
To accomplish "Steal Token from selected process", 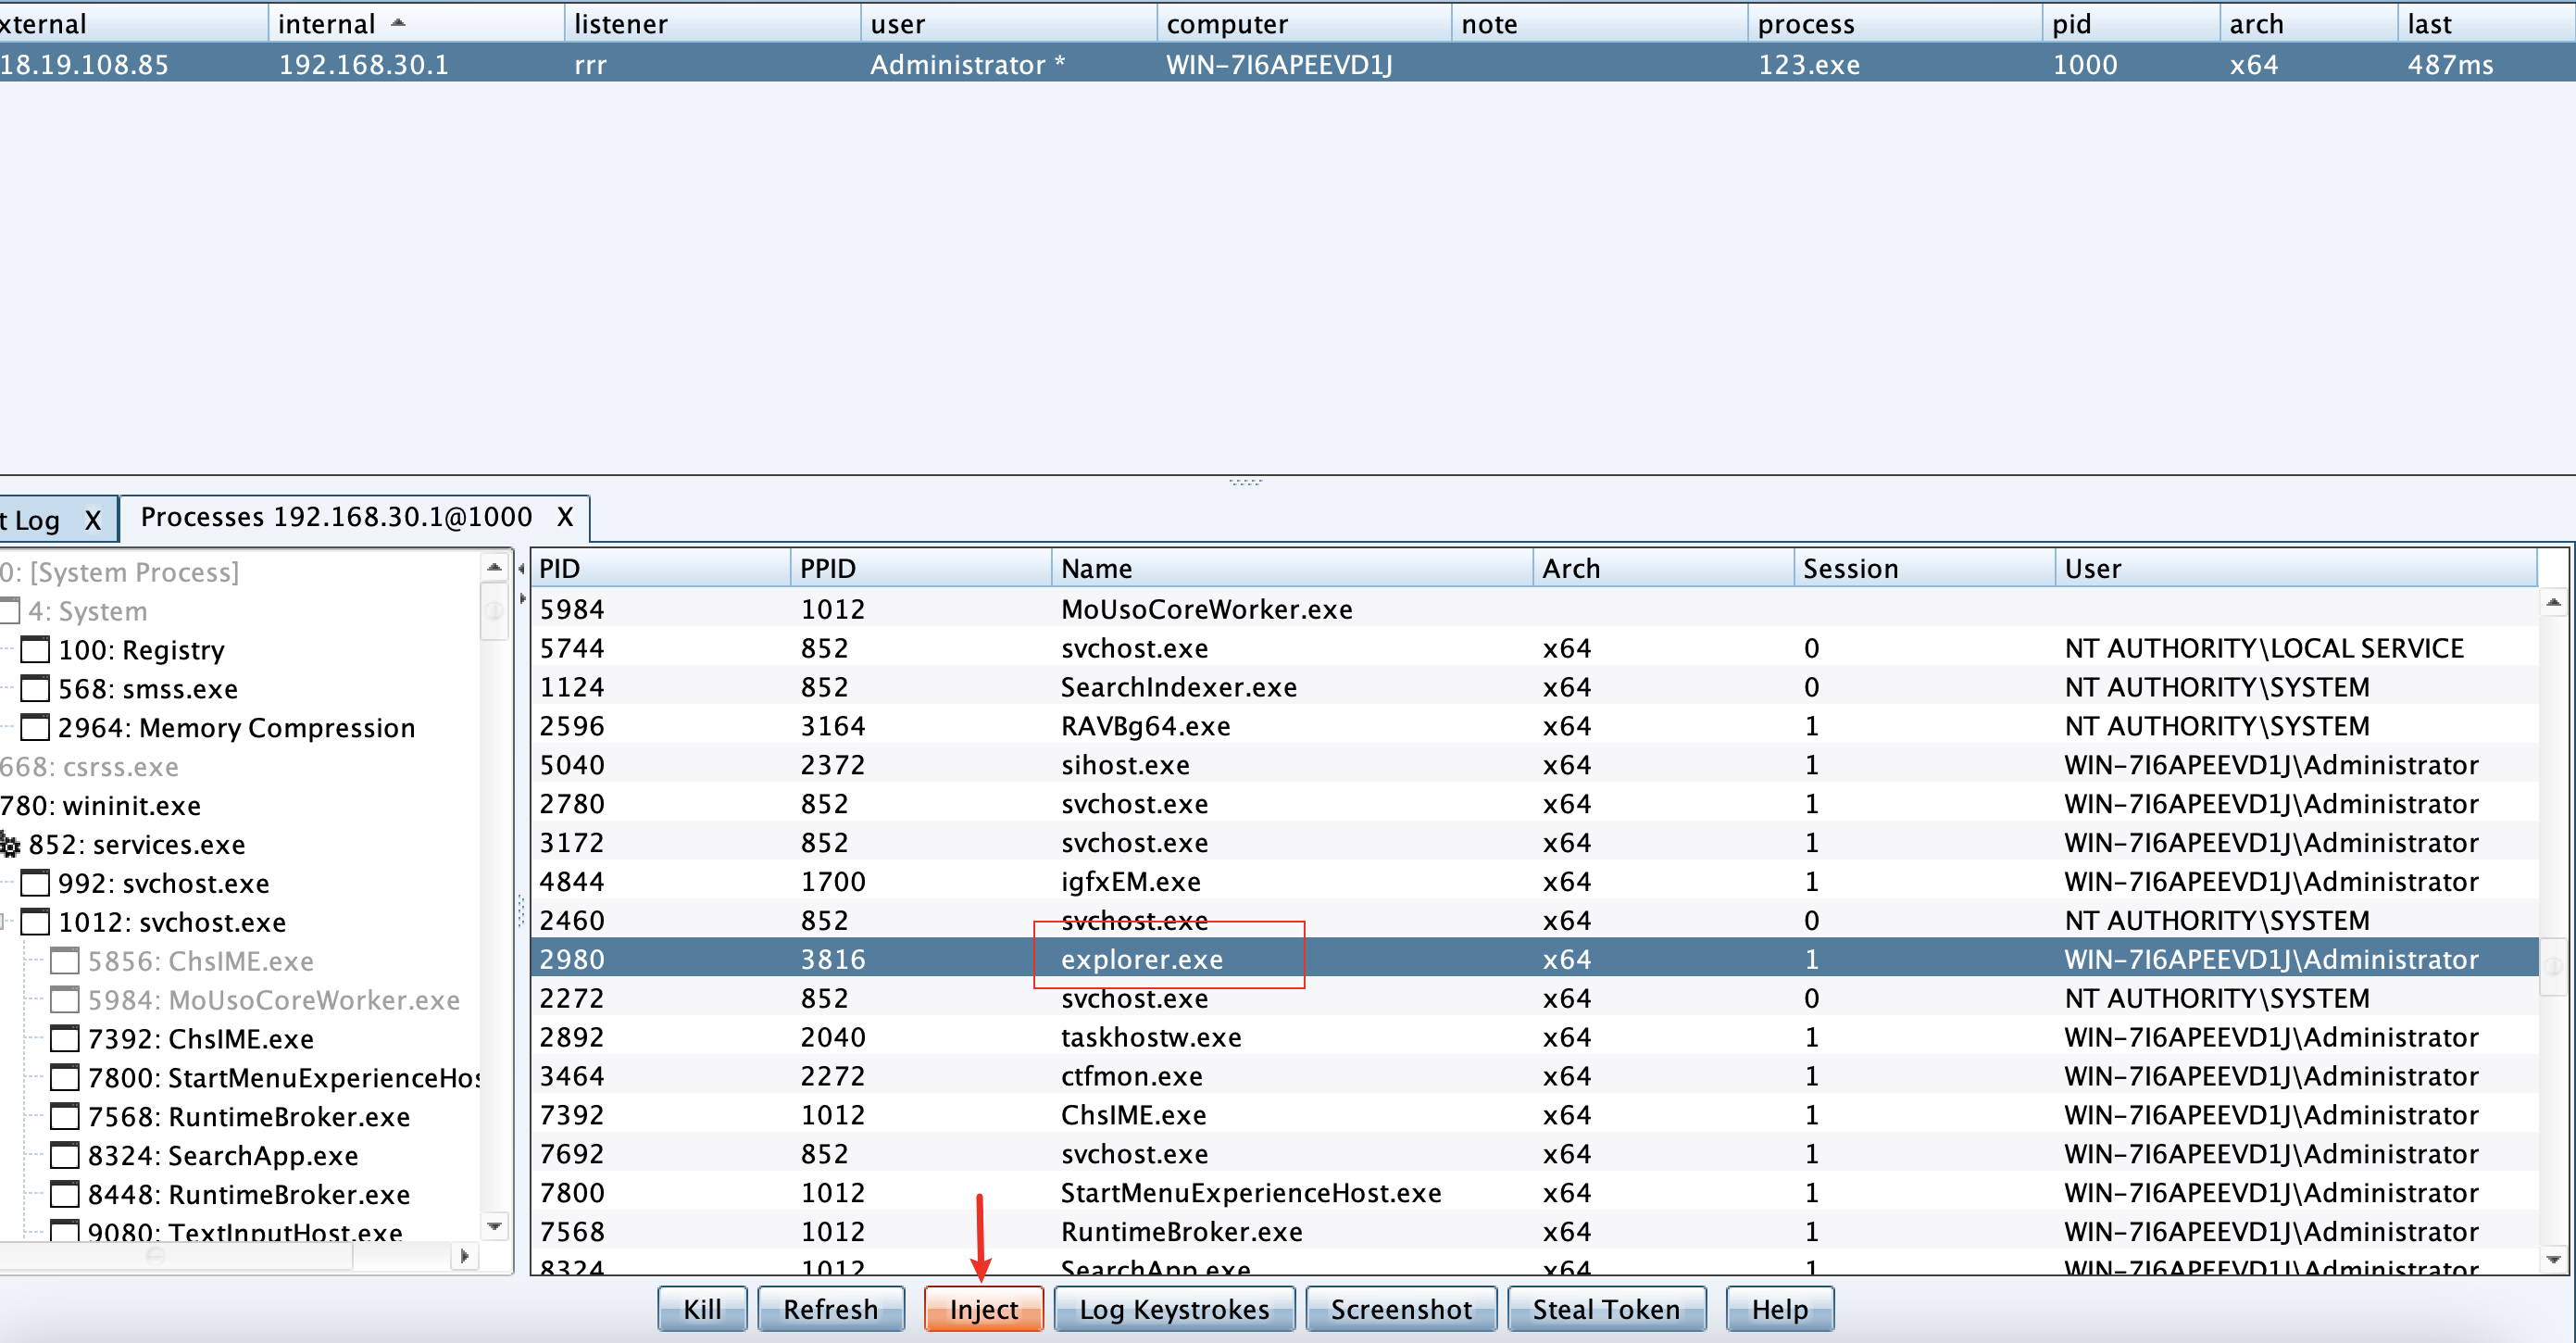I will pyautogui.click(x=1606, y=1309).
